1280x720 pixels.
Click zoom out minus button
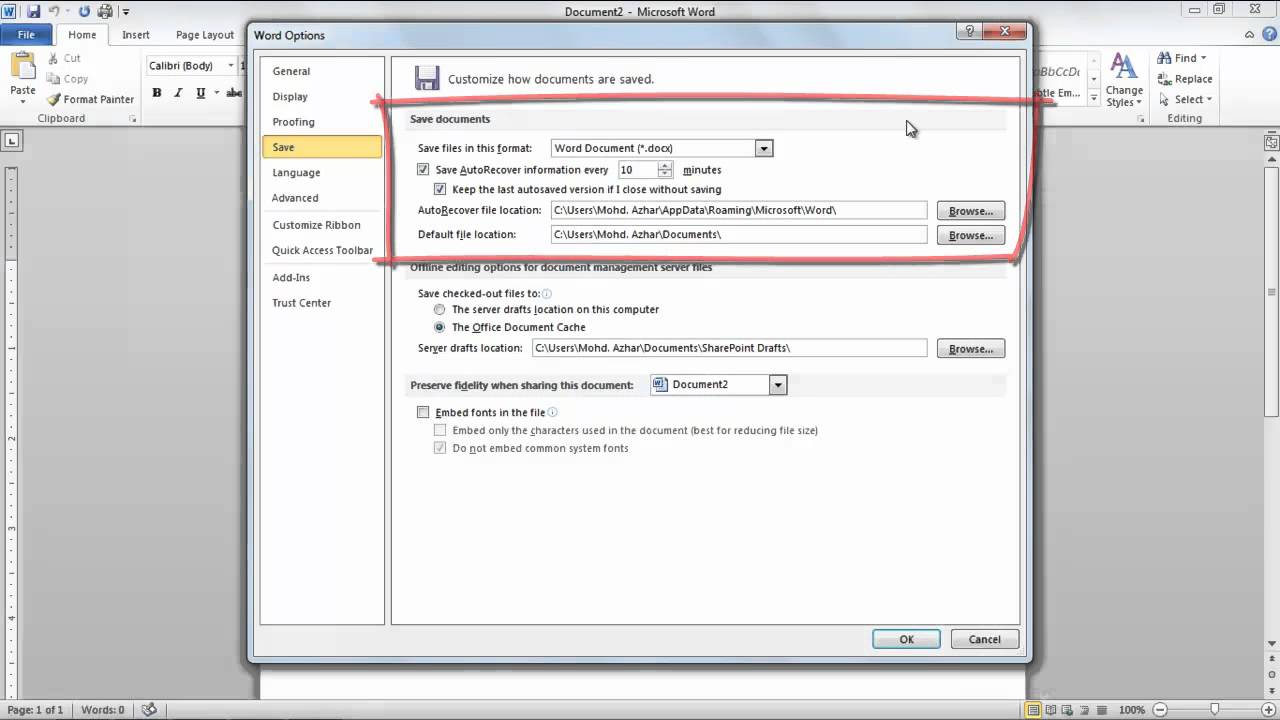click(x=1162, y=710)
